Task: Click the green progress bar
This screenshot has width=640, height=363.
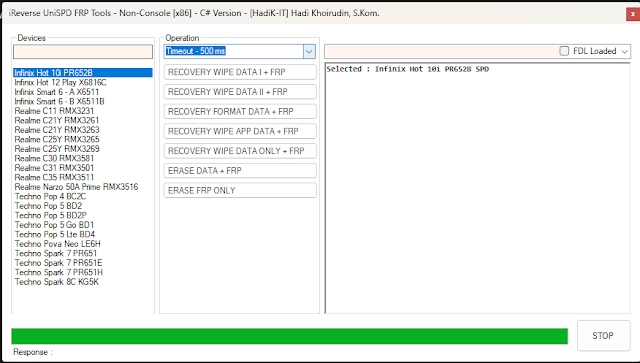Action: click(x=289, y=336)
